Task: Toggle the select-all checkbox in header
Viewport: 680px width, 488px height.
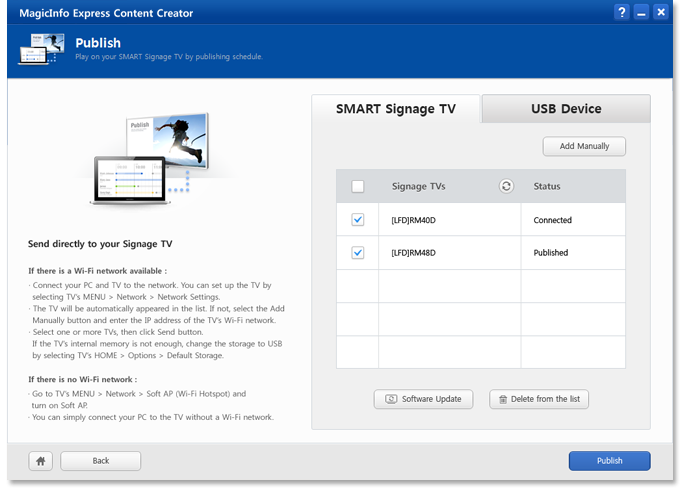Action: tap(357, 187)
